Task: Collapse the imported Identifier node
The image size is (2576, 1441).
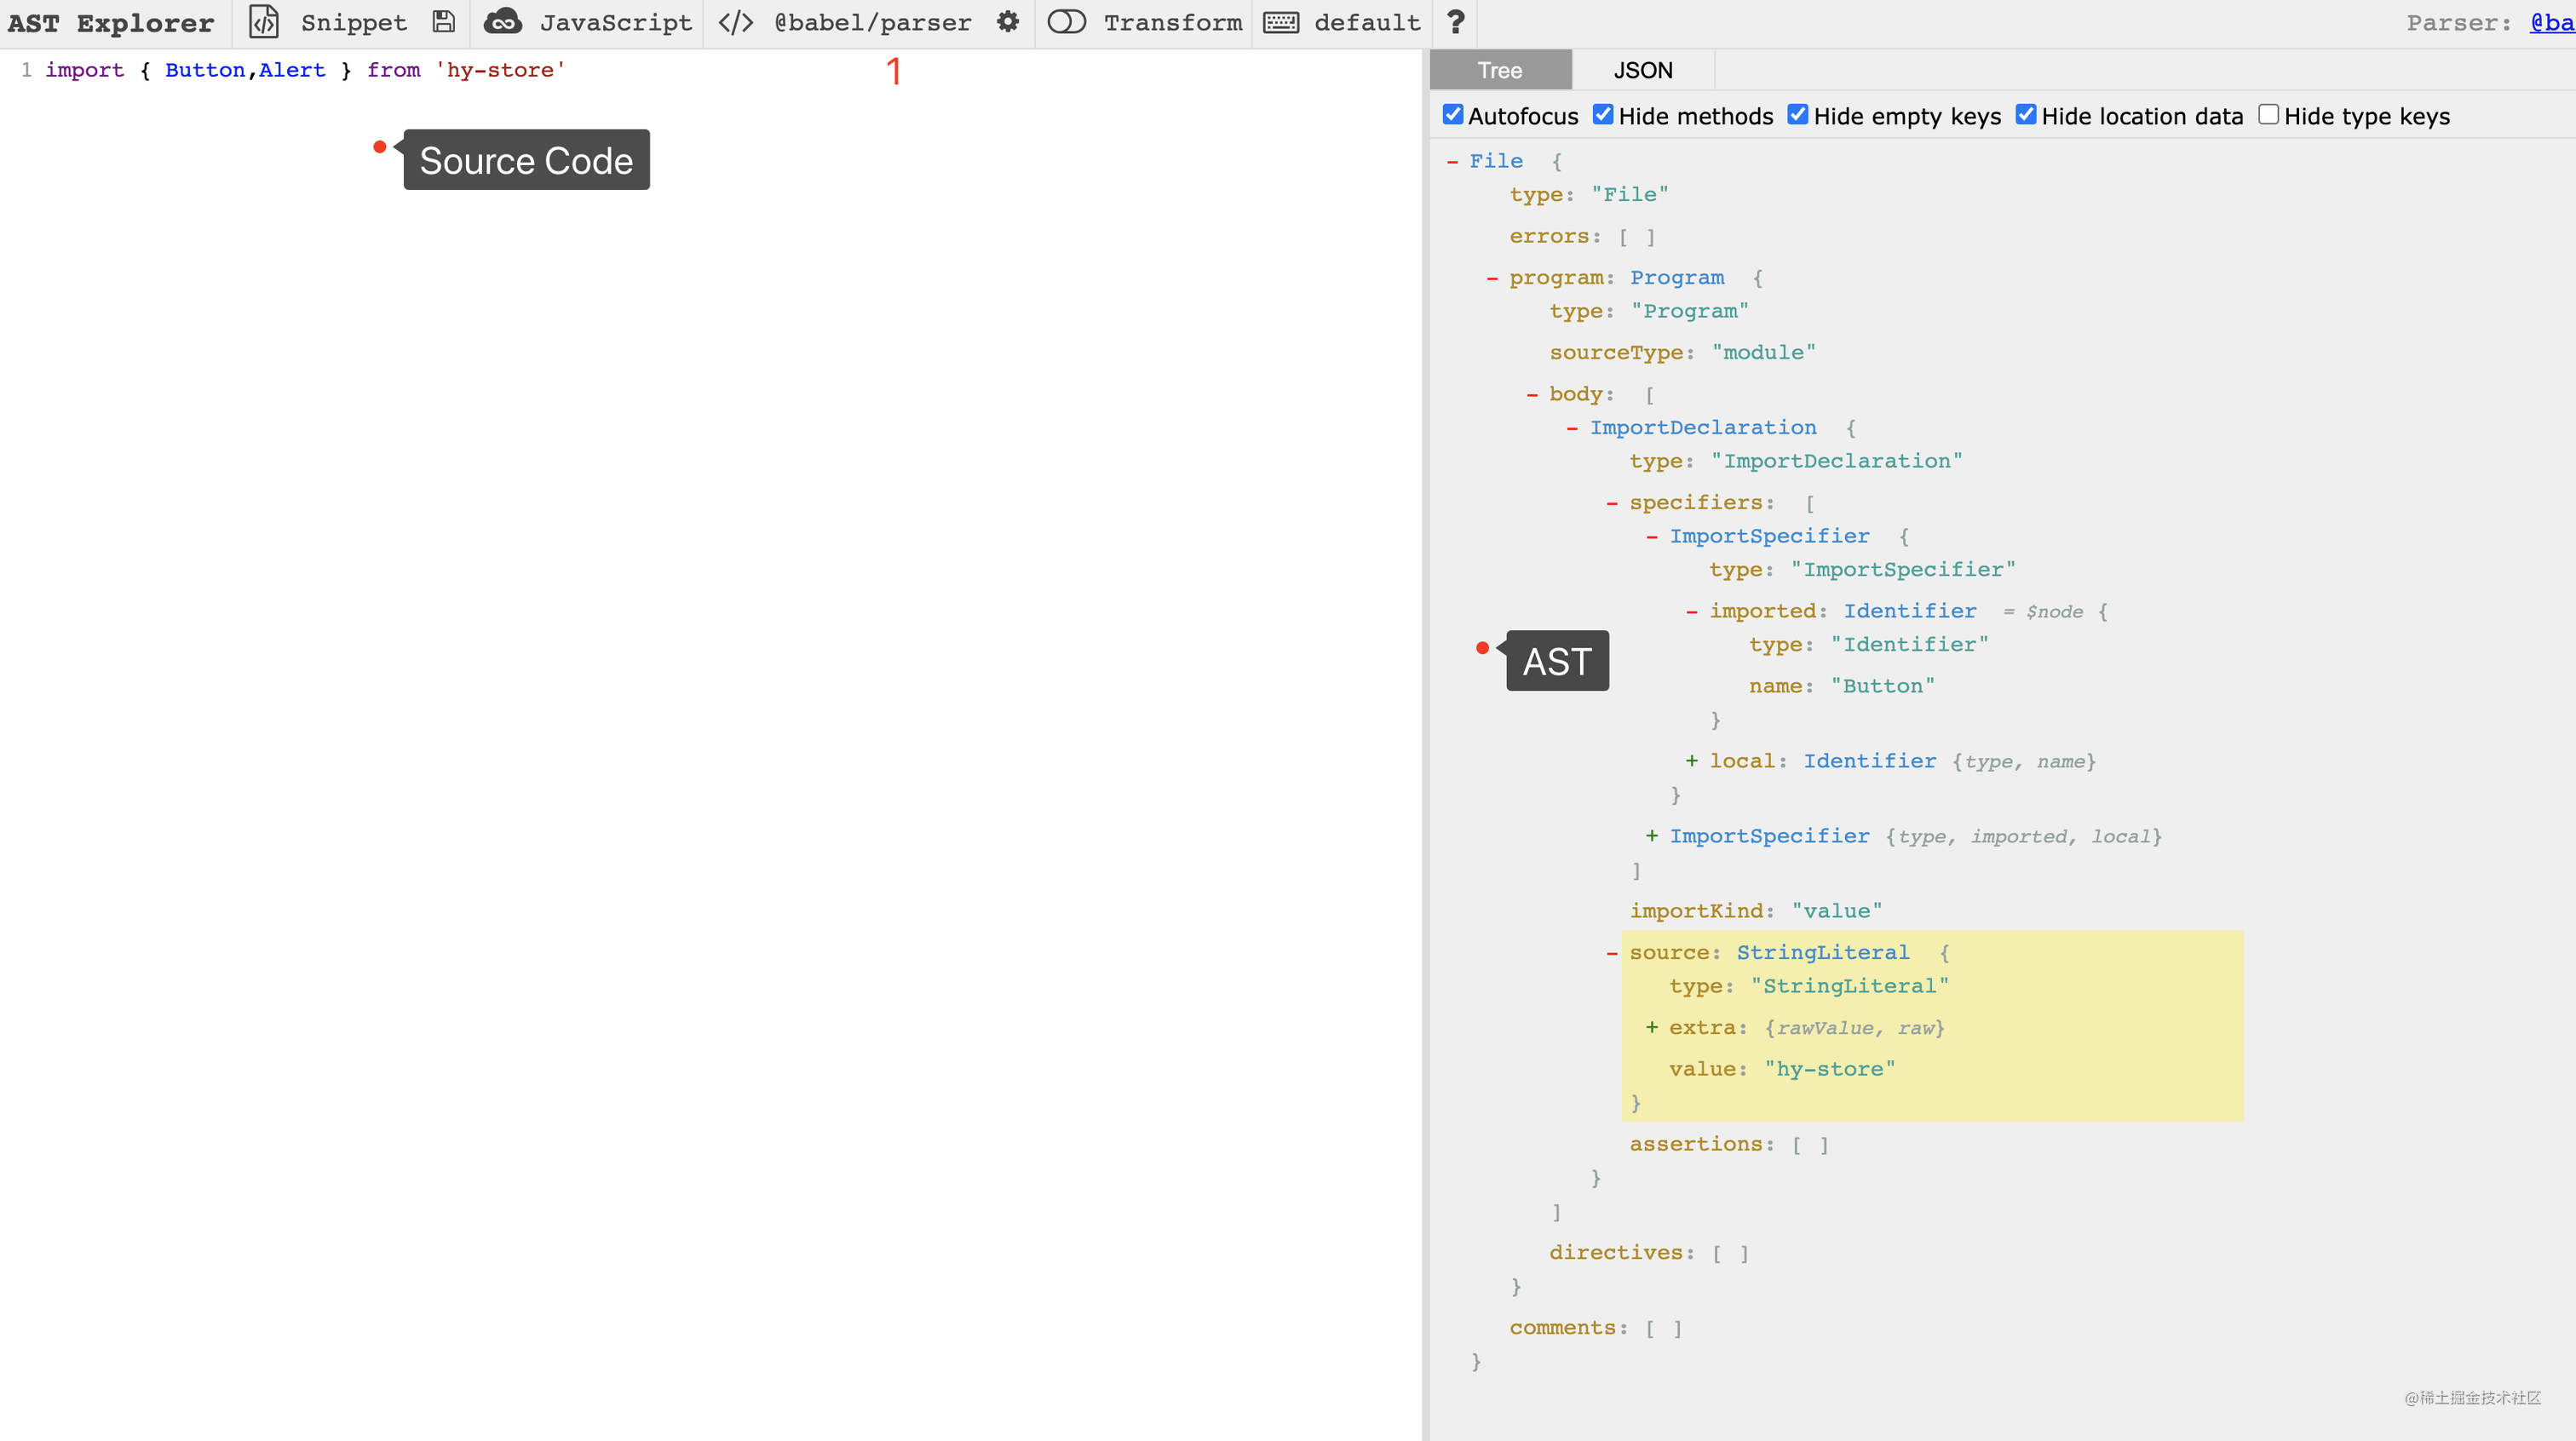Action: (1692, 612)
